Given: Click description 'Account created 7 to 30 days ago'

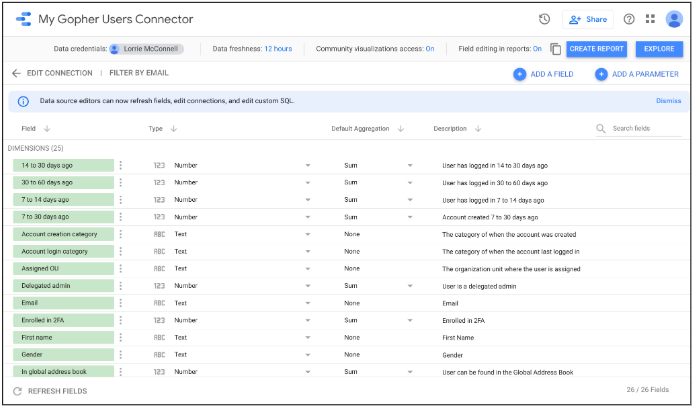Looking at the screenshot, I should [490, 217].
